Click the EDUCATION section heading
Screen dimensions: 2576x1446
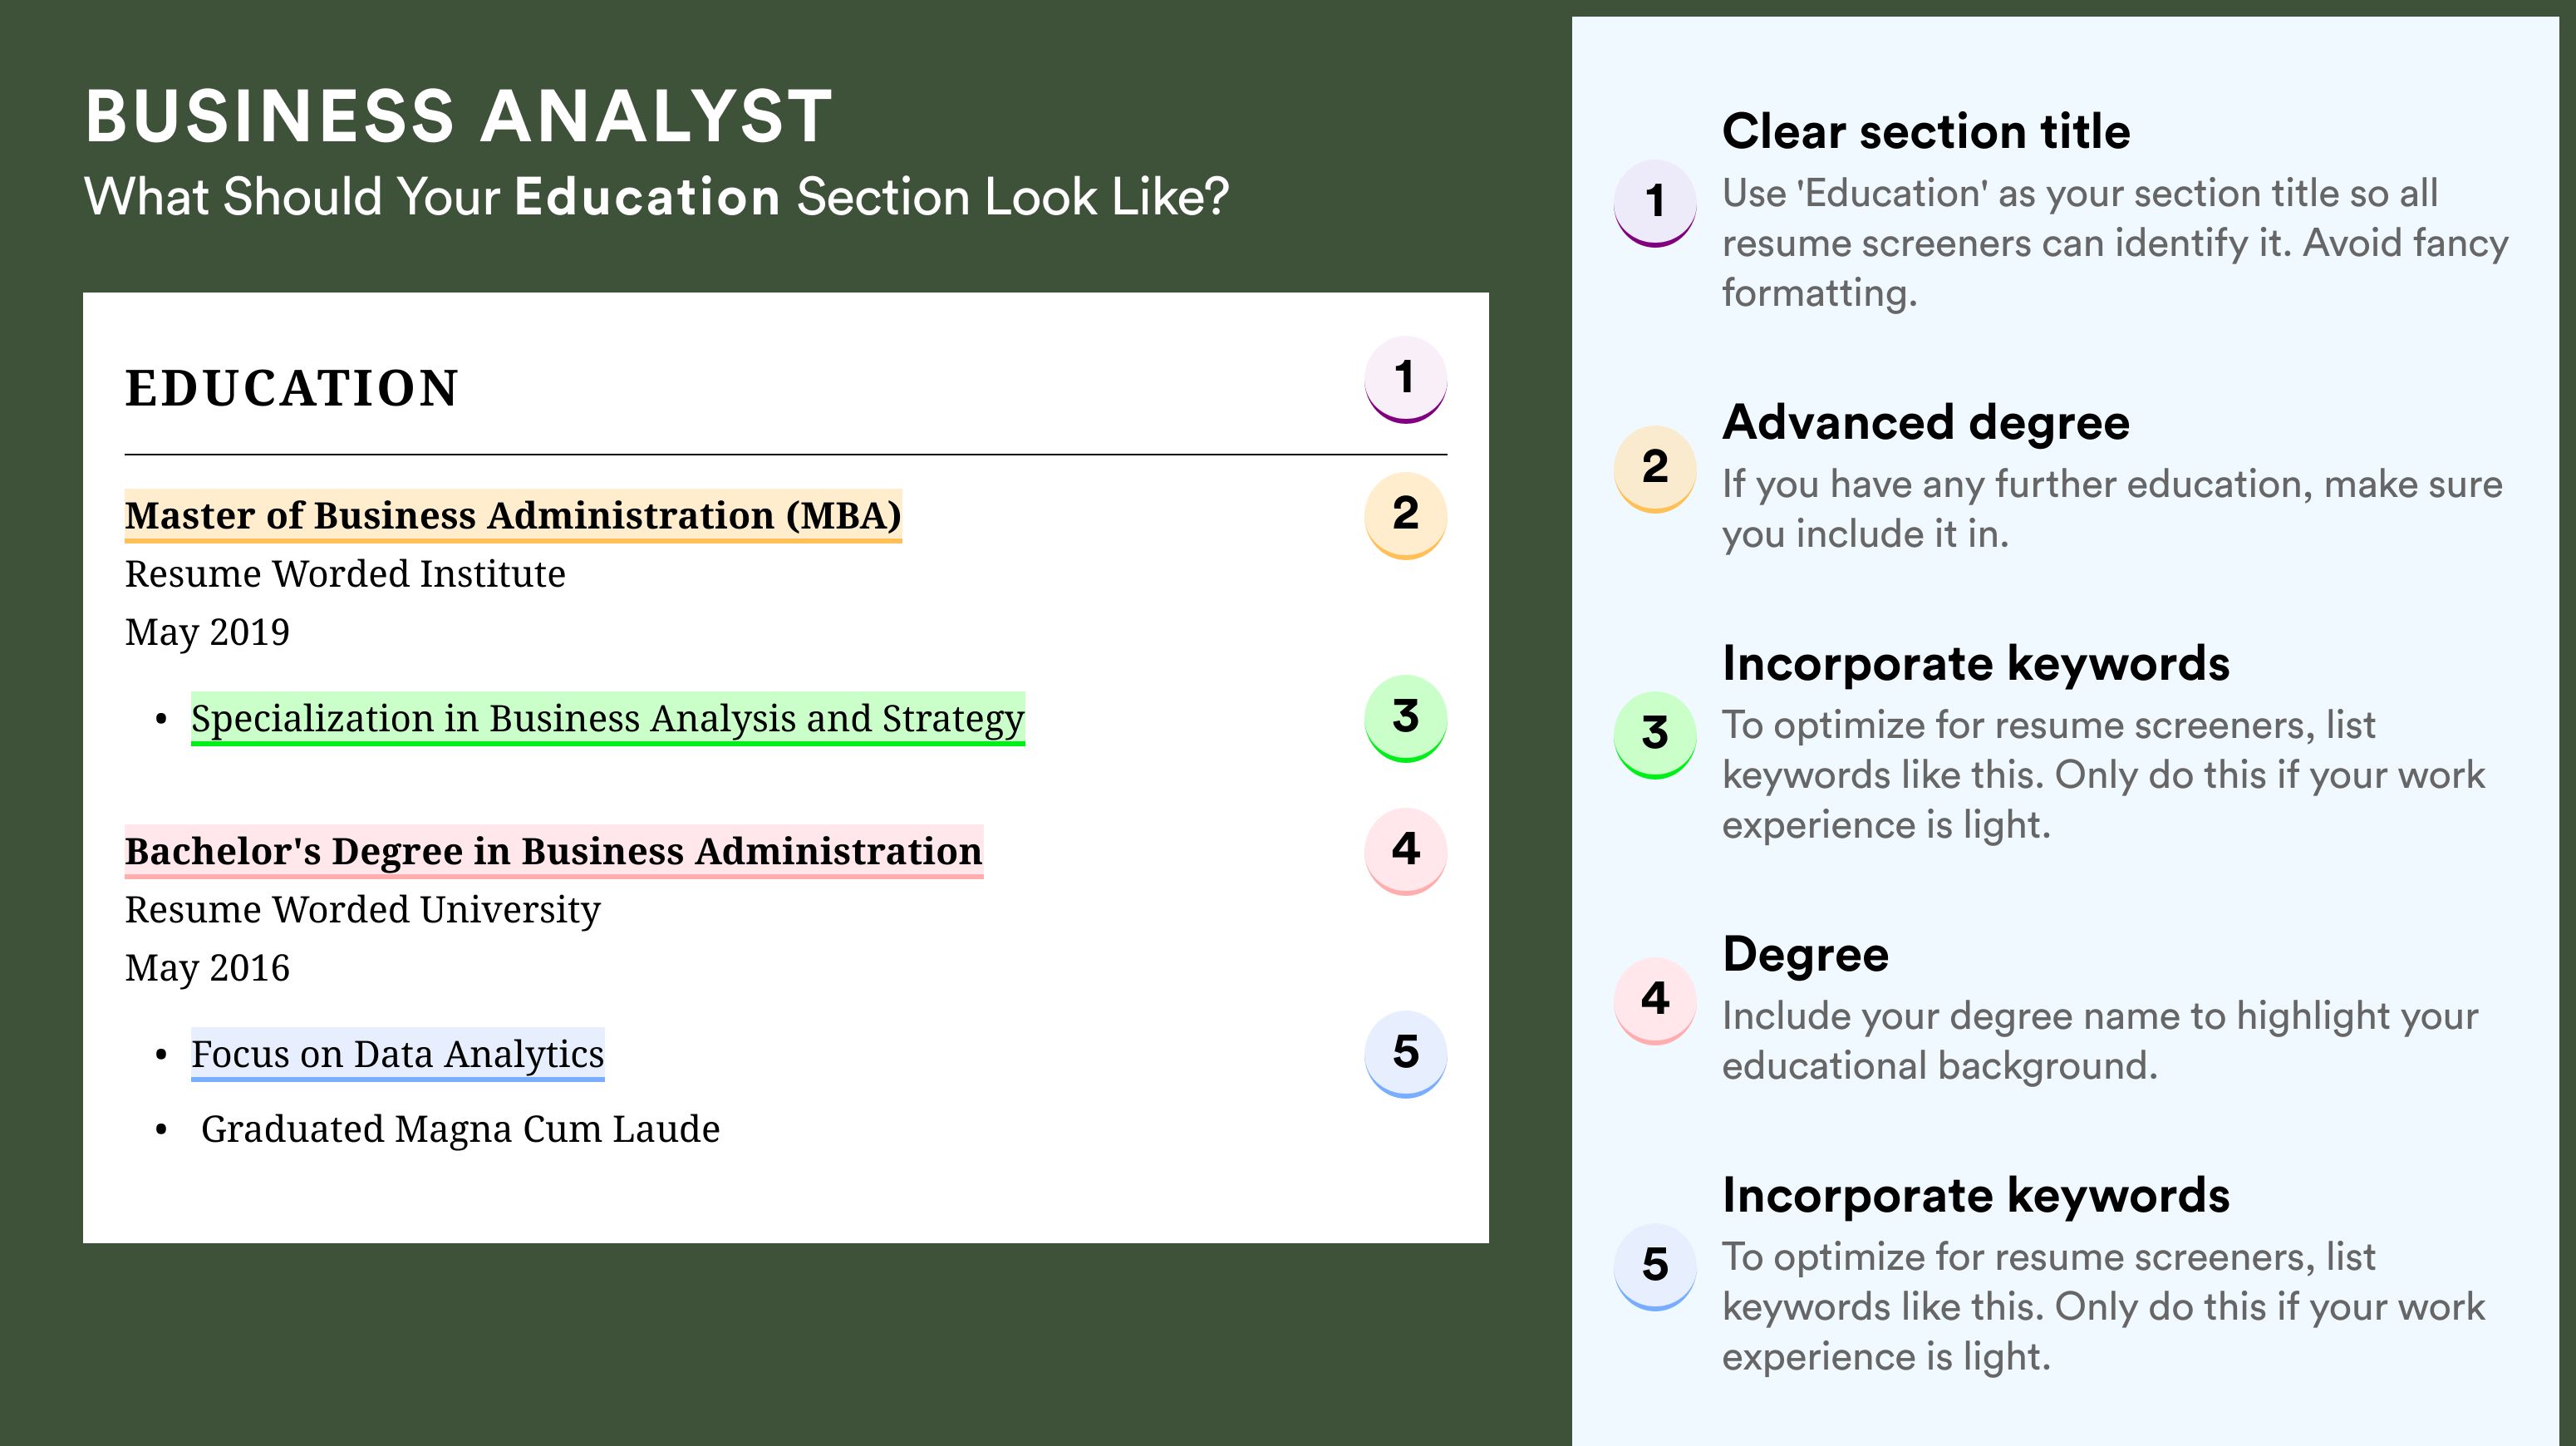click(x=292, y=388)
